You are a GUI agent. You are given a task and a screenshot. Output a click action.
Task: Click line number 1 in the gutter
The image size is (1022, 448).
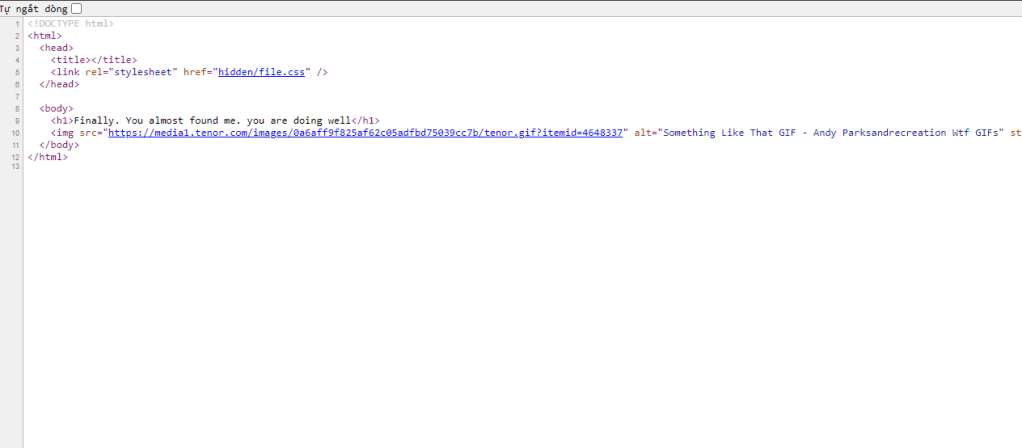tap(18, 24)
